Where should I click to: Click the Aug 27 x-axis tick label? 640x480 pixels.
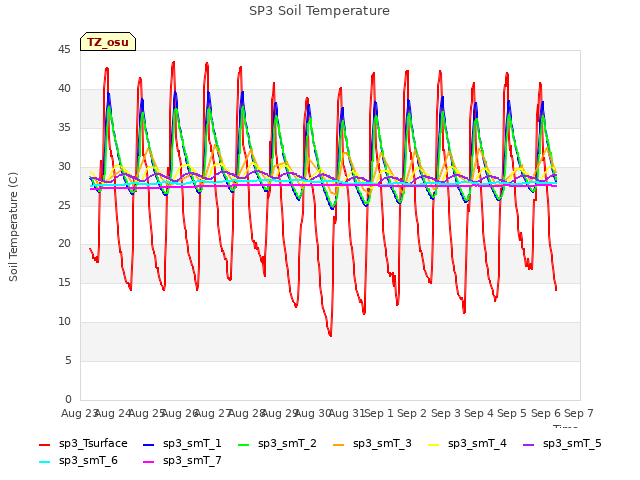[x=212, y=413]
